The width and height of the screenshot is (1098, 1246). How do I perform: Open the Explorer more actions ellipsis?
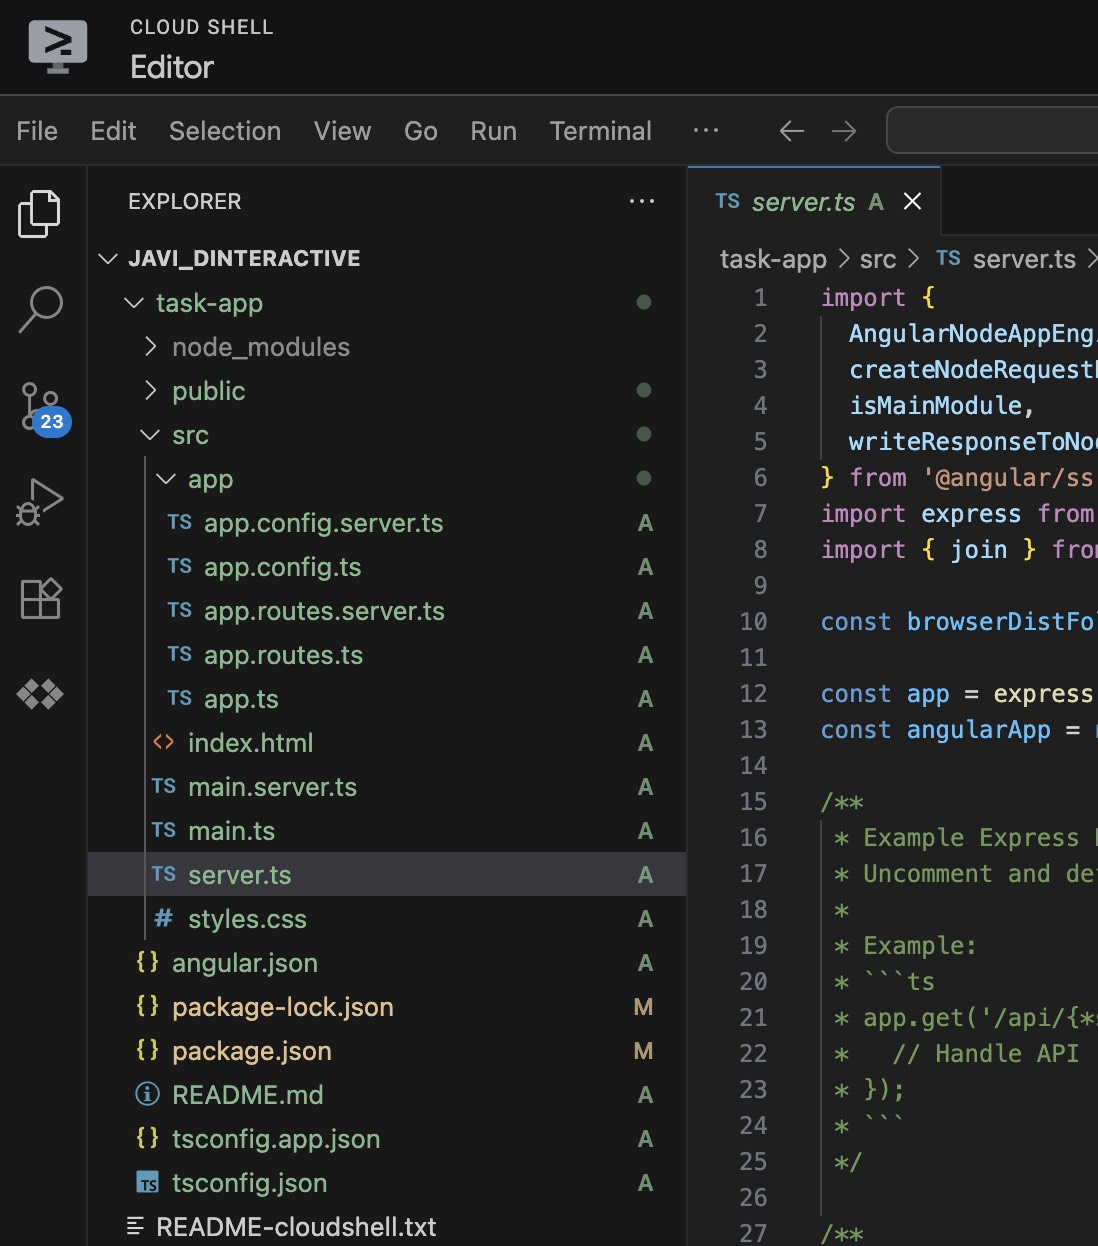[641, 201]
